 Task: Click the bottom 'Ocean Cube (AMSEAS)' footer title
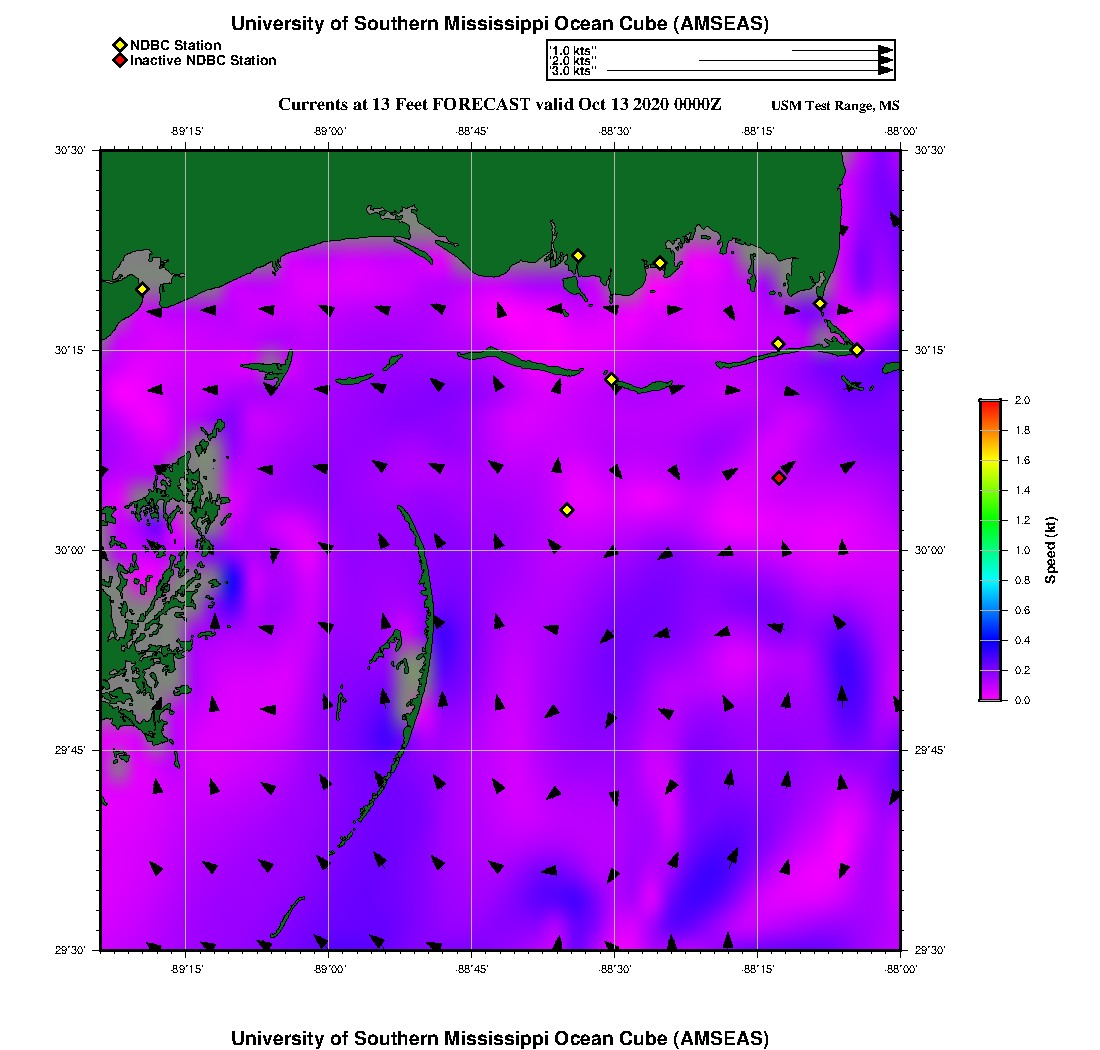500,1038
